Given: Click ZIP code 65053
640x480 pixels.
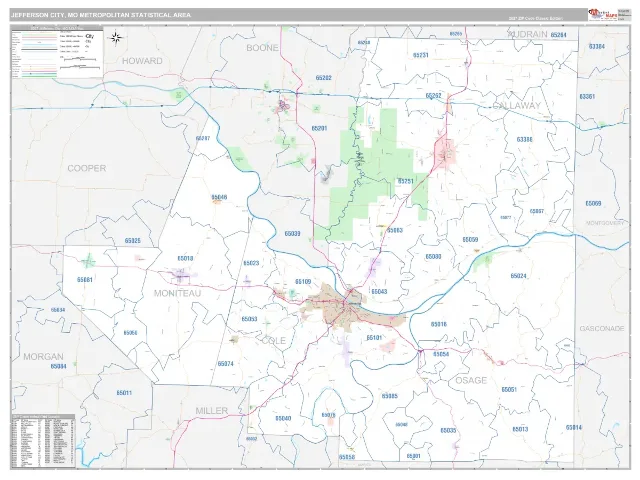Looking at the screenshot, I should pos(249,319).
